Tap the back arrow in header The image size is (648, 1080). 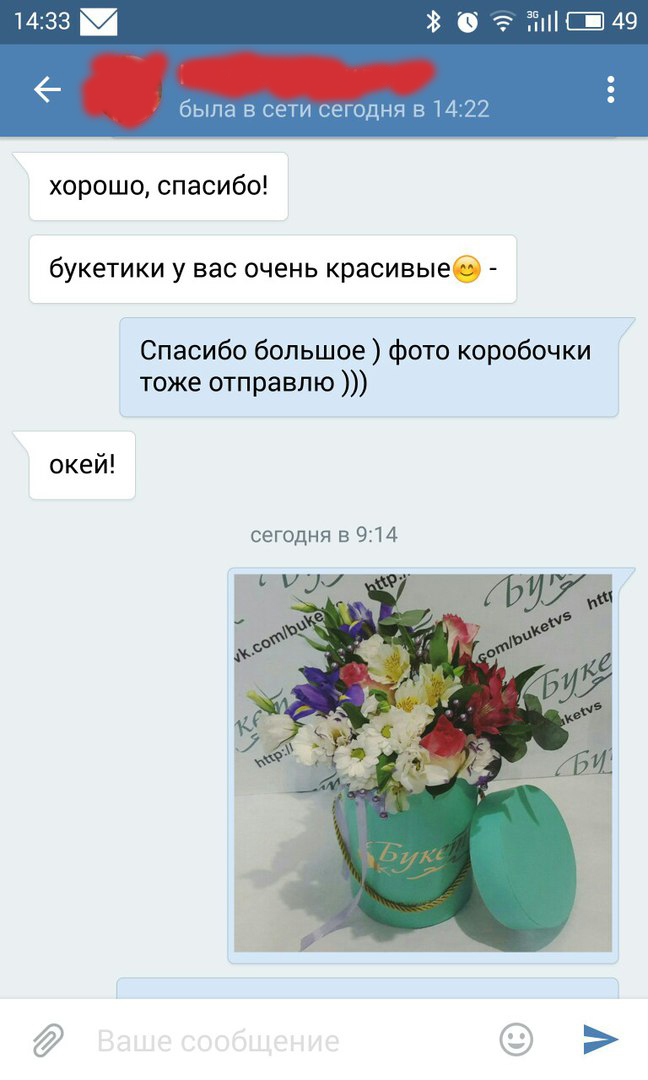(48, 90)
